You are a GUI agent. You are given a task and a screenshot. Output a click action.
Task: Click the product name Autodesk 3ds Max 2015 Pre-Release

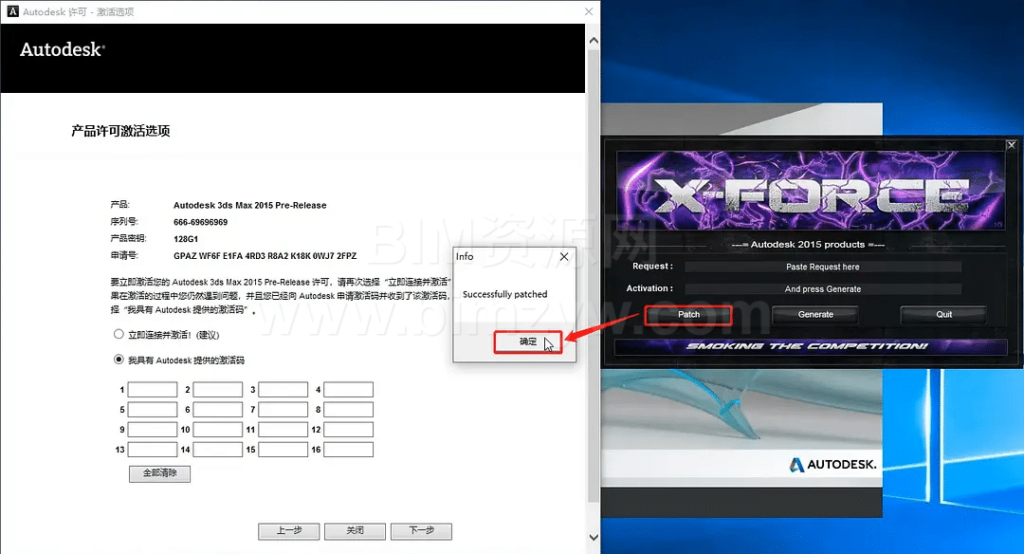249,205
